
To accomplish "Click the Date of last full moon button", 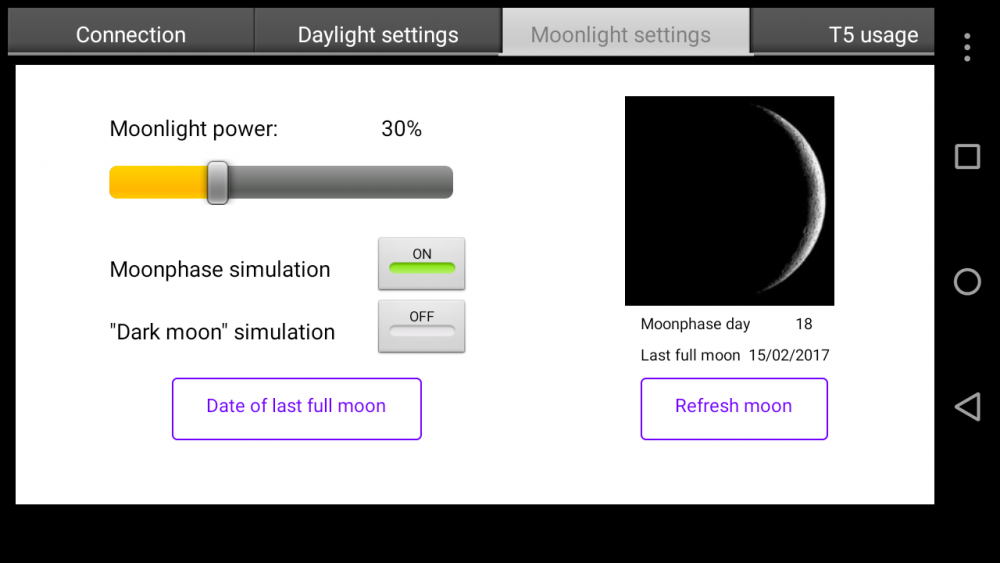I will coord(296,408).
